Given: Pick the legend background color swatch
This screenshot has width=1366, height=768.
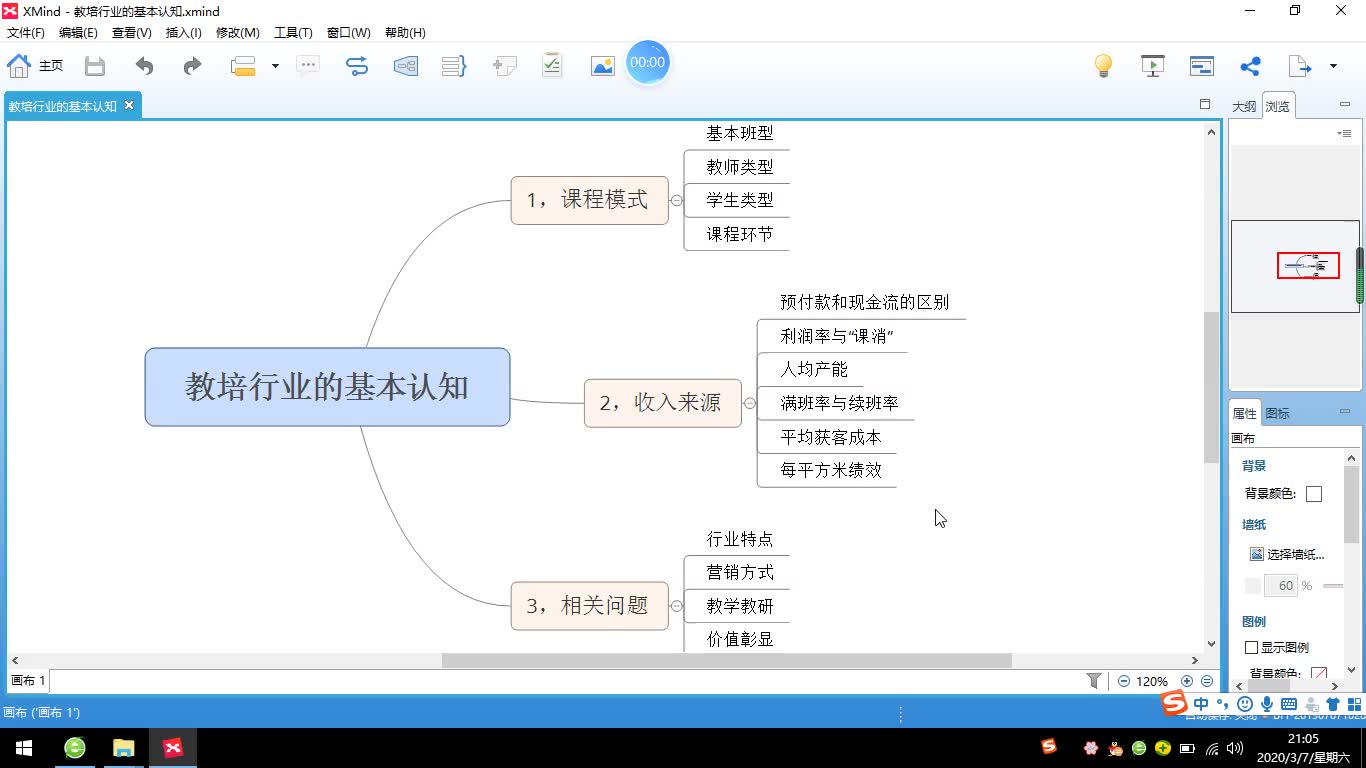Looking at the screenshot, I should [x=1319, y=675].
